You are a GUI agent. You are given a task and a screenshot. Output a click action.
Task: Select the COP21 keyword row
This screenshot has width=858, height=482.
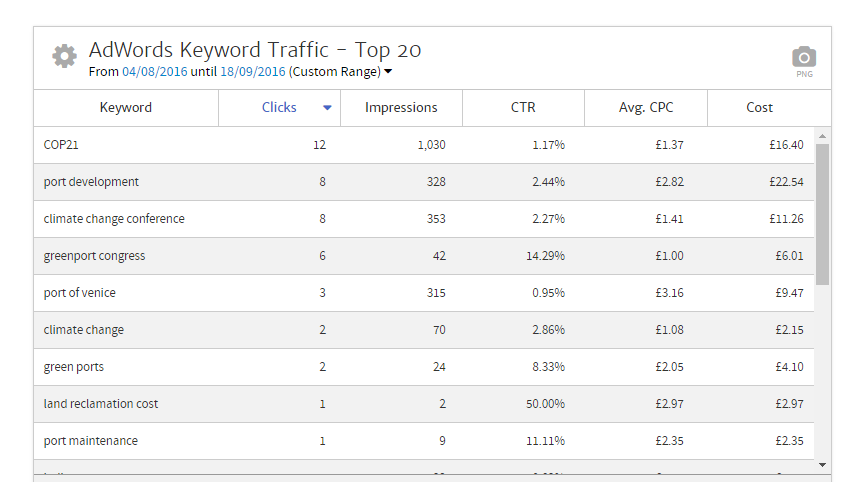pyautogui.click(x=61, y=145)
